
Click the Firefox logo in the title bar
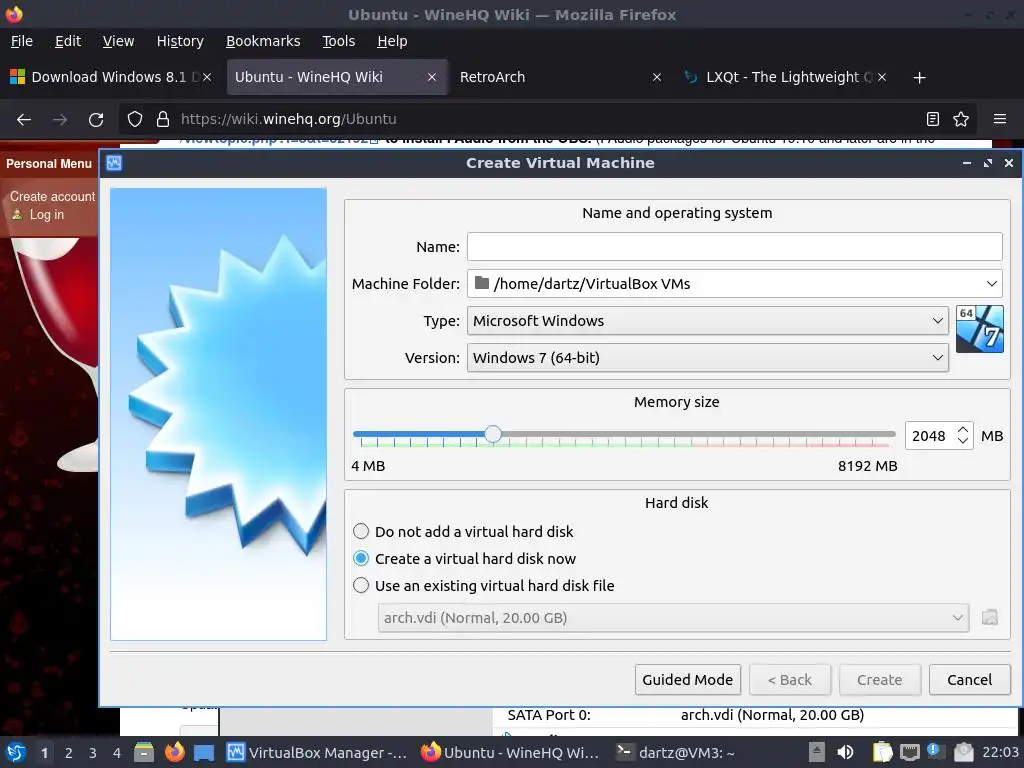(14, 14)
